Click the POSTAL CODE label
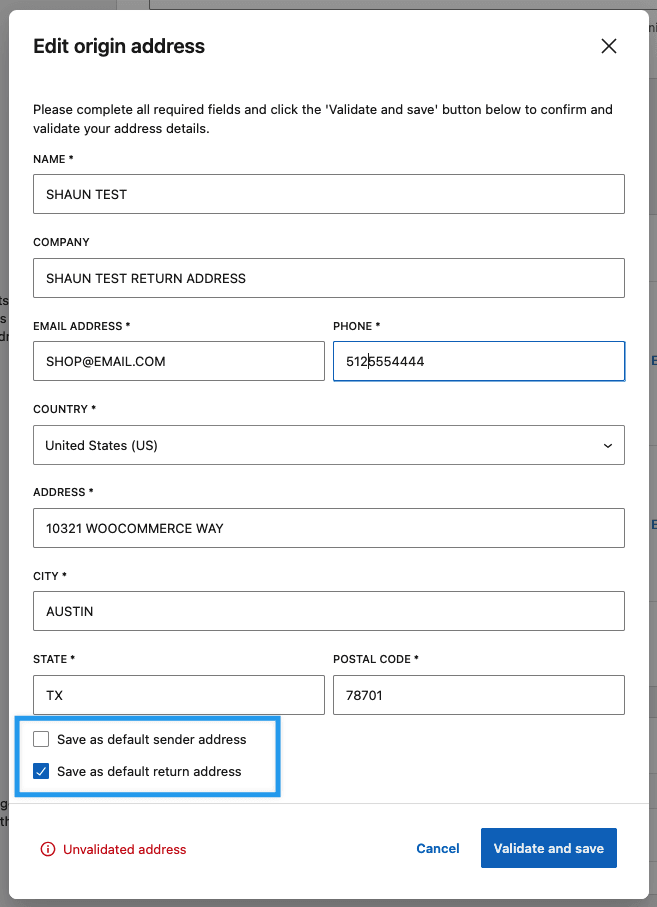This screenshot has height=907, width=657. (x=376, y=659)
